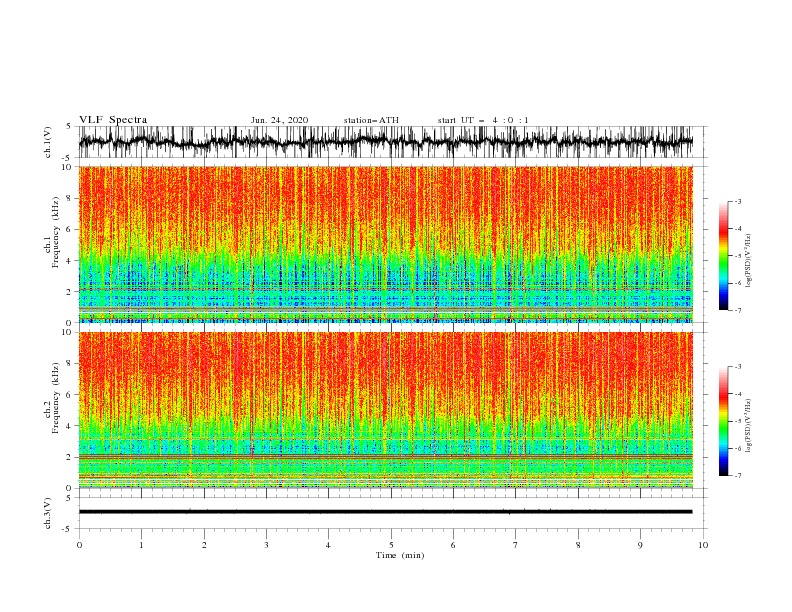The width and height of the screenshot is (792, 612).
Task: Click time axis tick label "9"
Action: tap(640, 545)
